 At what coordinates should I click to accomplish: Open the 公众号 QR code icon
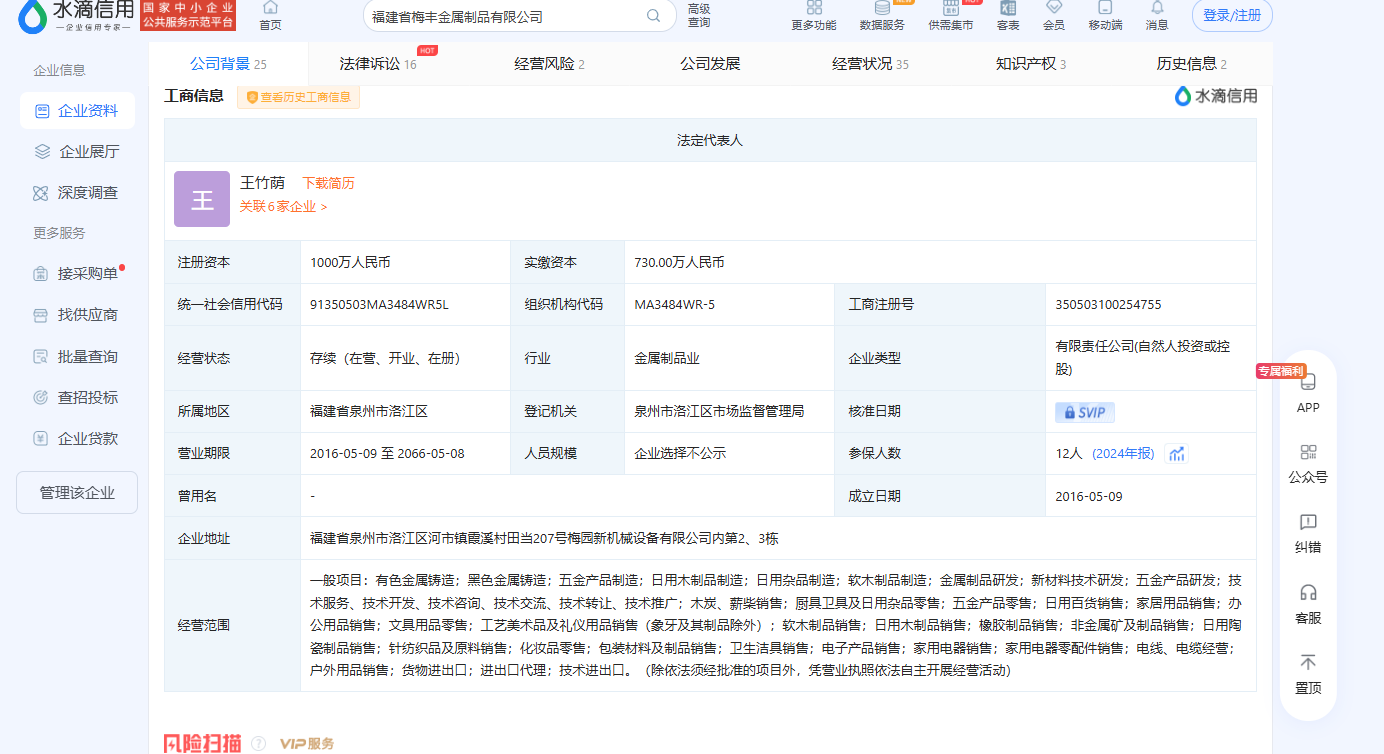point(1308,453)
